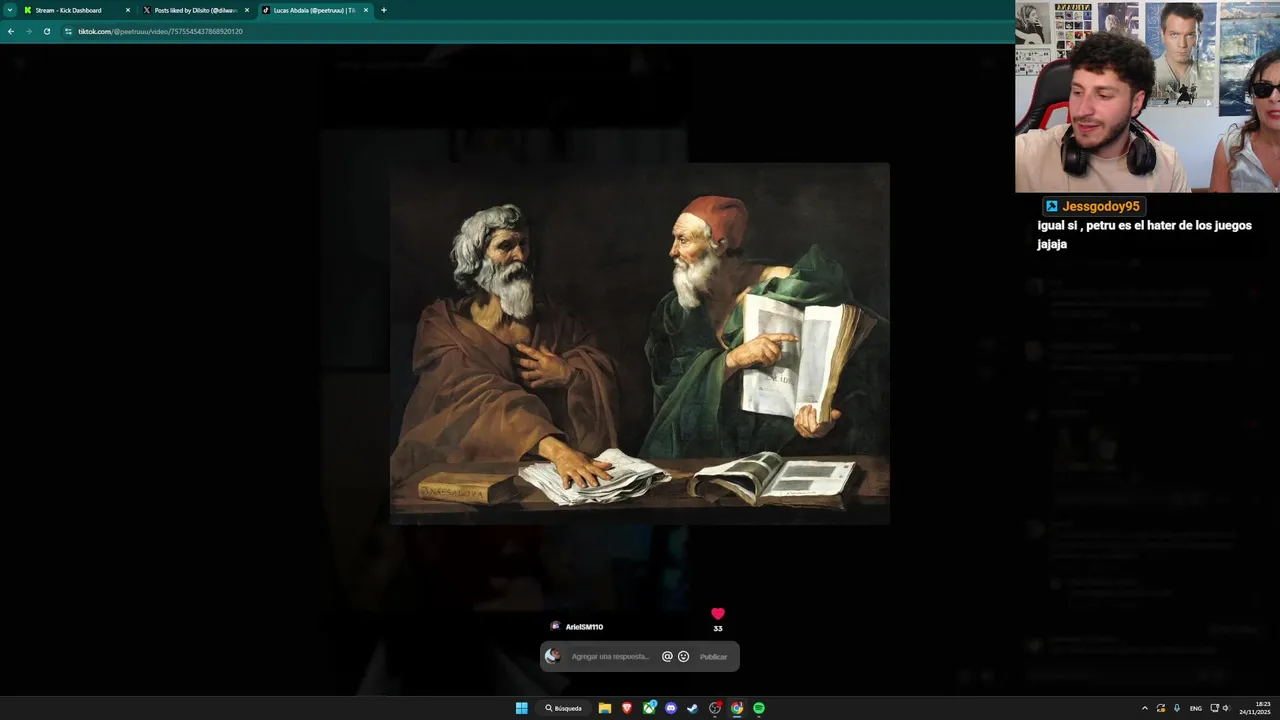
Task: Focus the 'Agregar una respuesta' reply field
Action: click(610, 657)
